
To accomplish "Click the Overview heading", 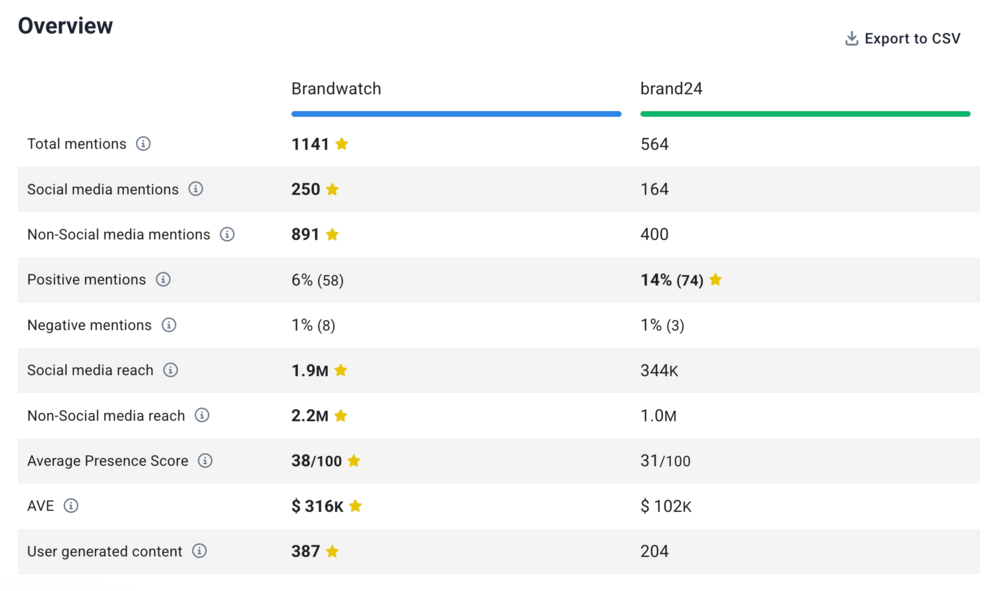I will 66,26.
